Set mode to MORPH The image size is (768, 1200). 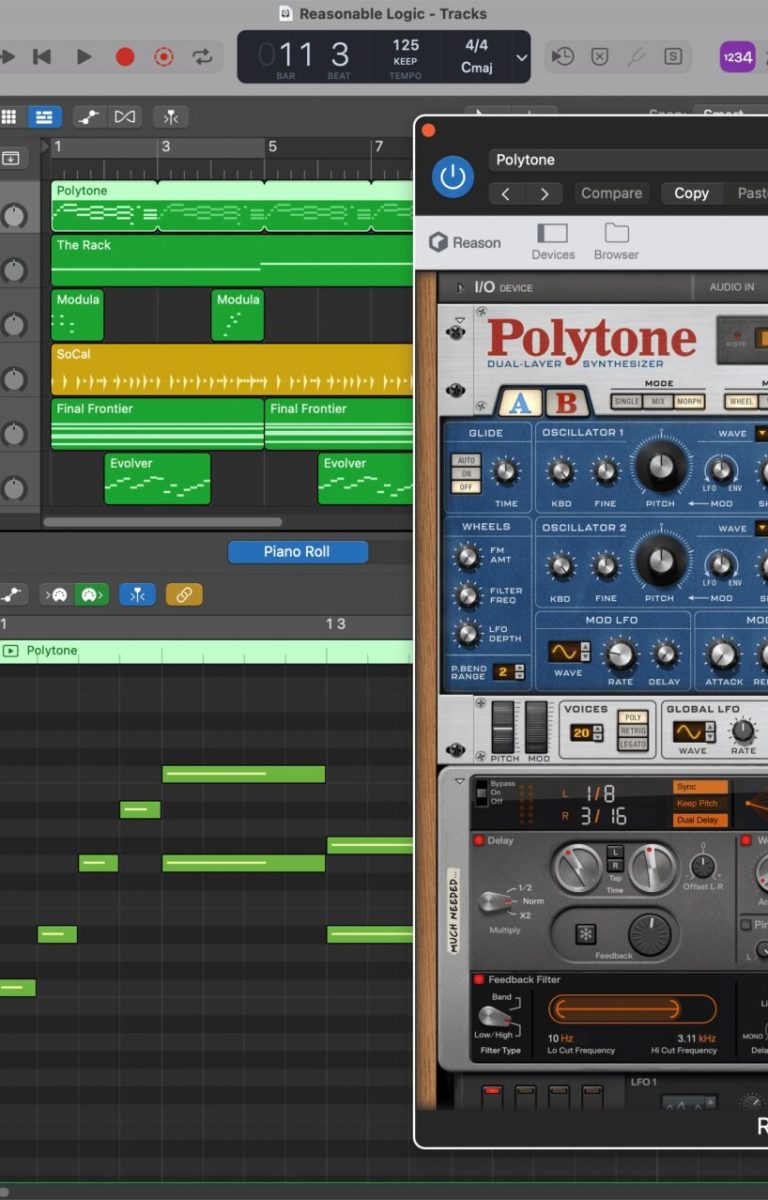tap(689, 402)
